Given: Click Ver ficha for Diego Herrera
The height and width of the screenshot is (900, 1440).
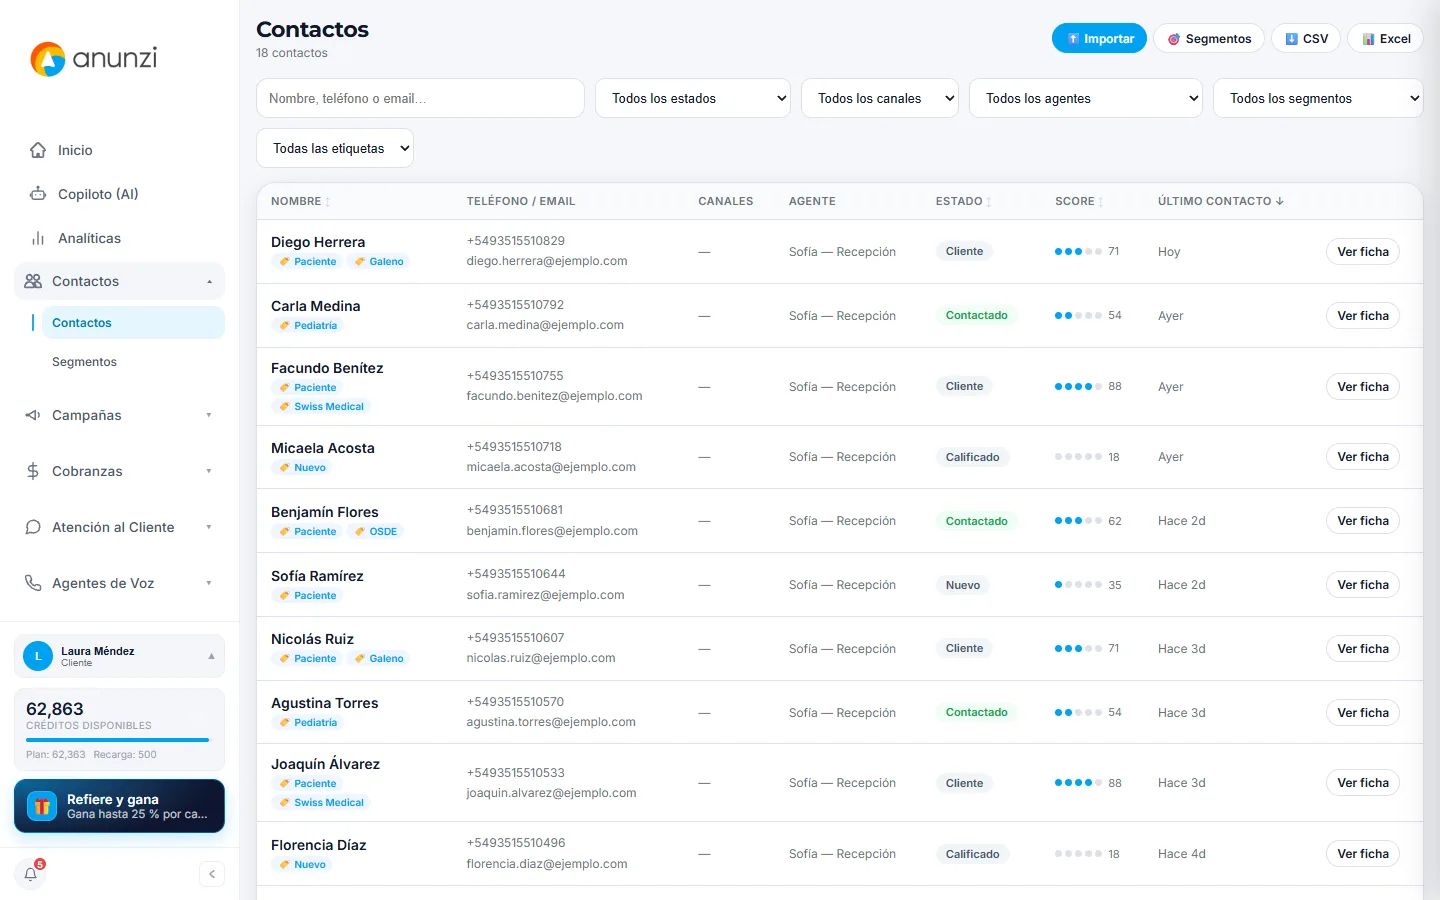Looking at the screenshot, I should click(1363, 252).
